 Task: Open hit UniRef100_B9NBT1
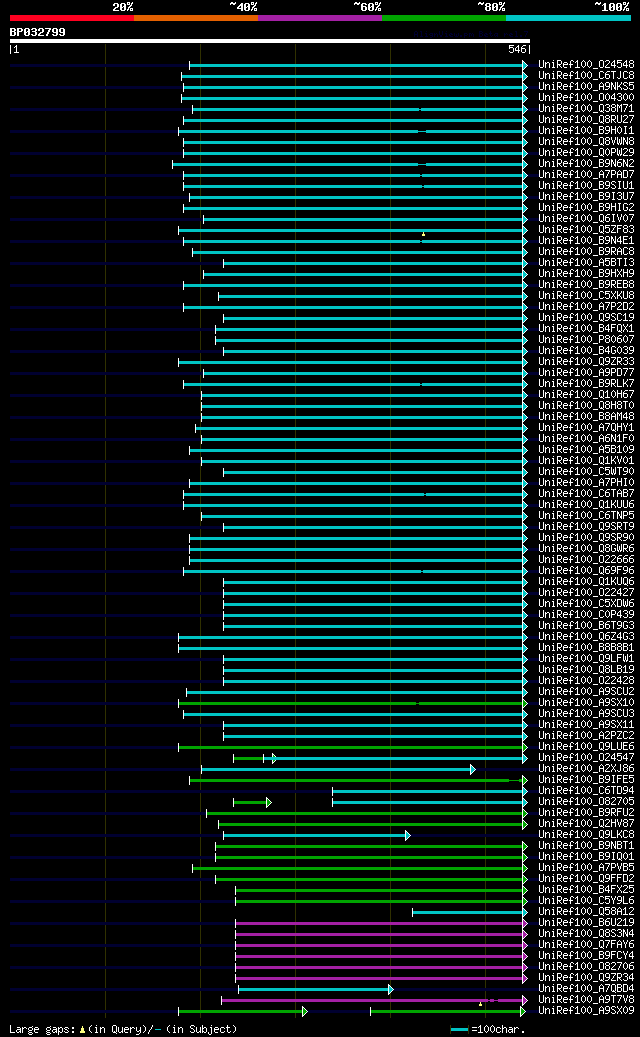(x=586, y=845)
